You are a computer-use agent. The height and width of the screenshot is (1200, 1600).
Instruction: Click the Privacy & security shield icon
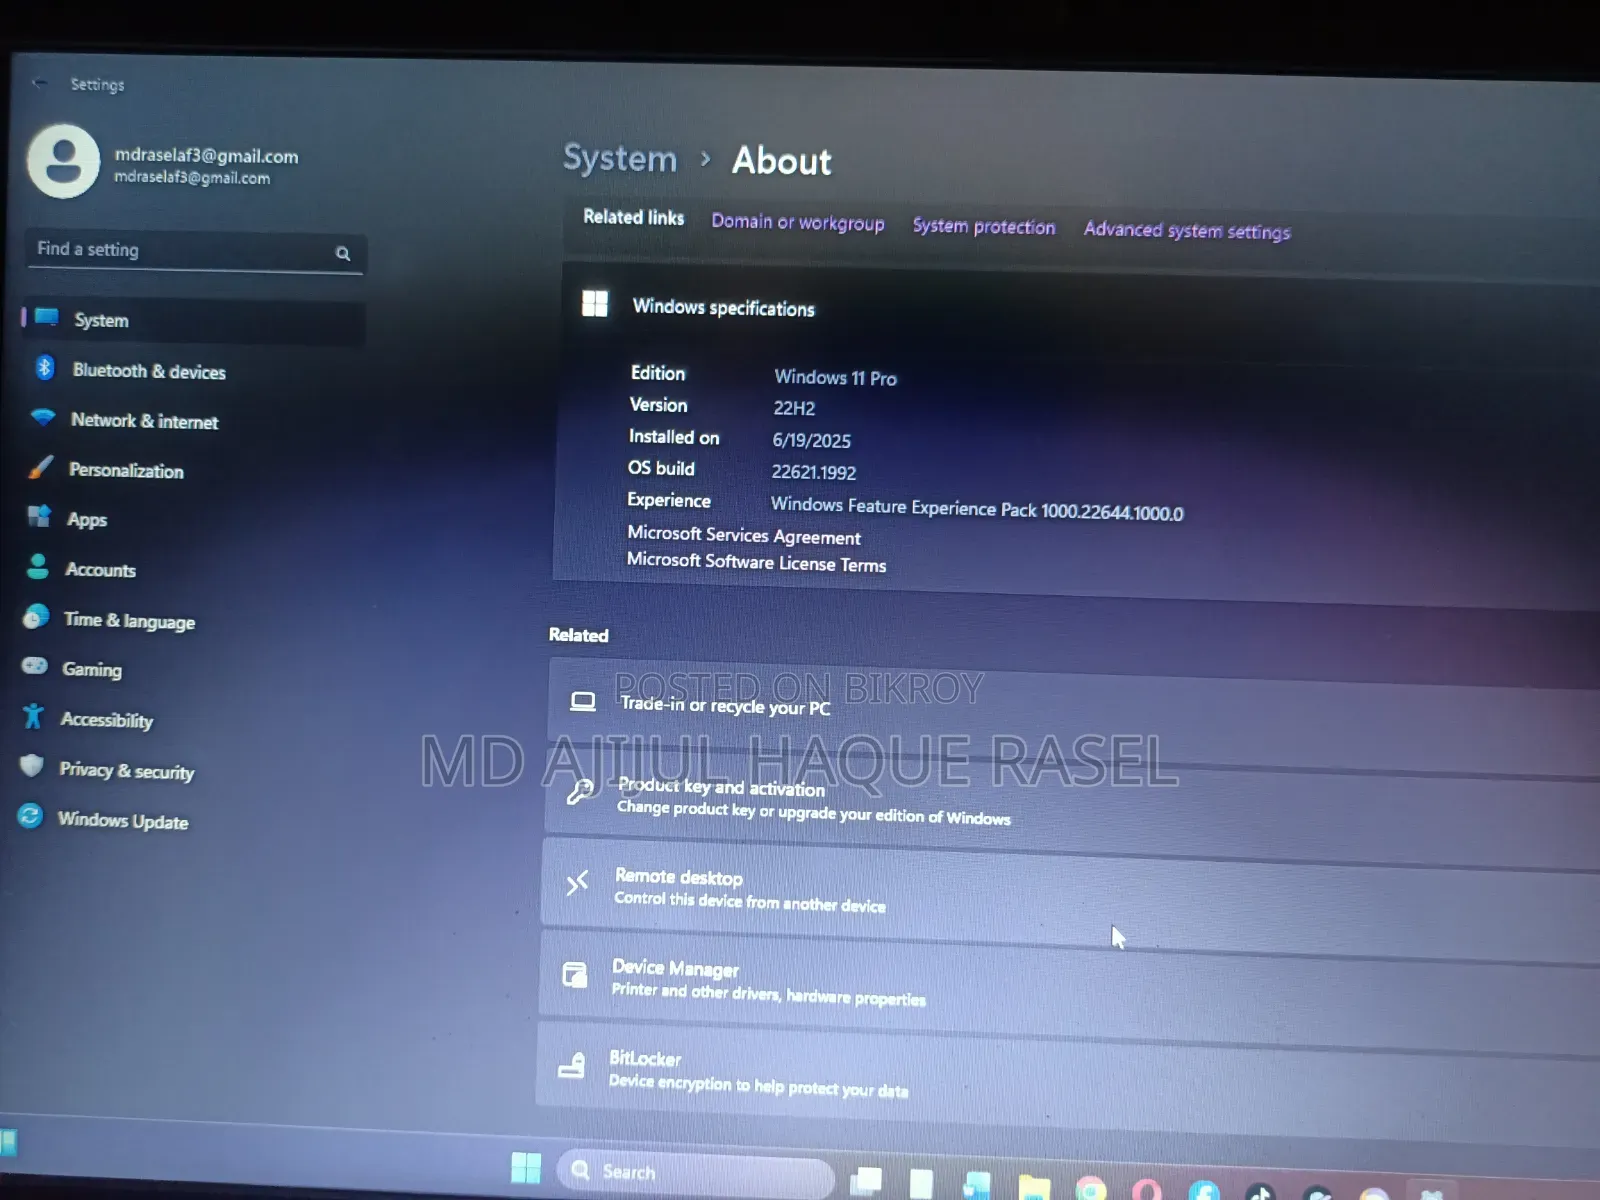coord(32,766)
